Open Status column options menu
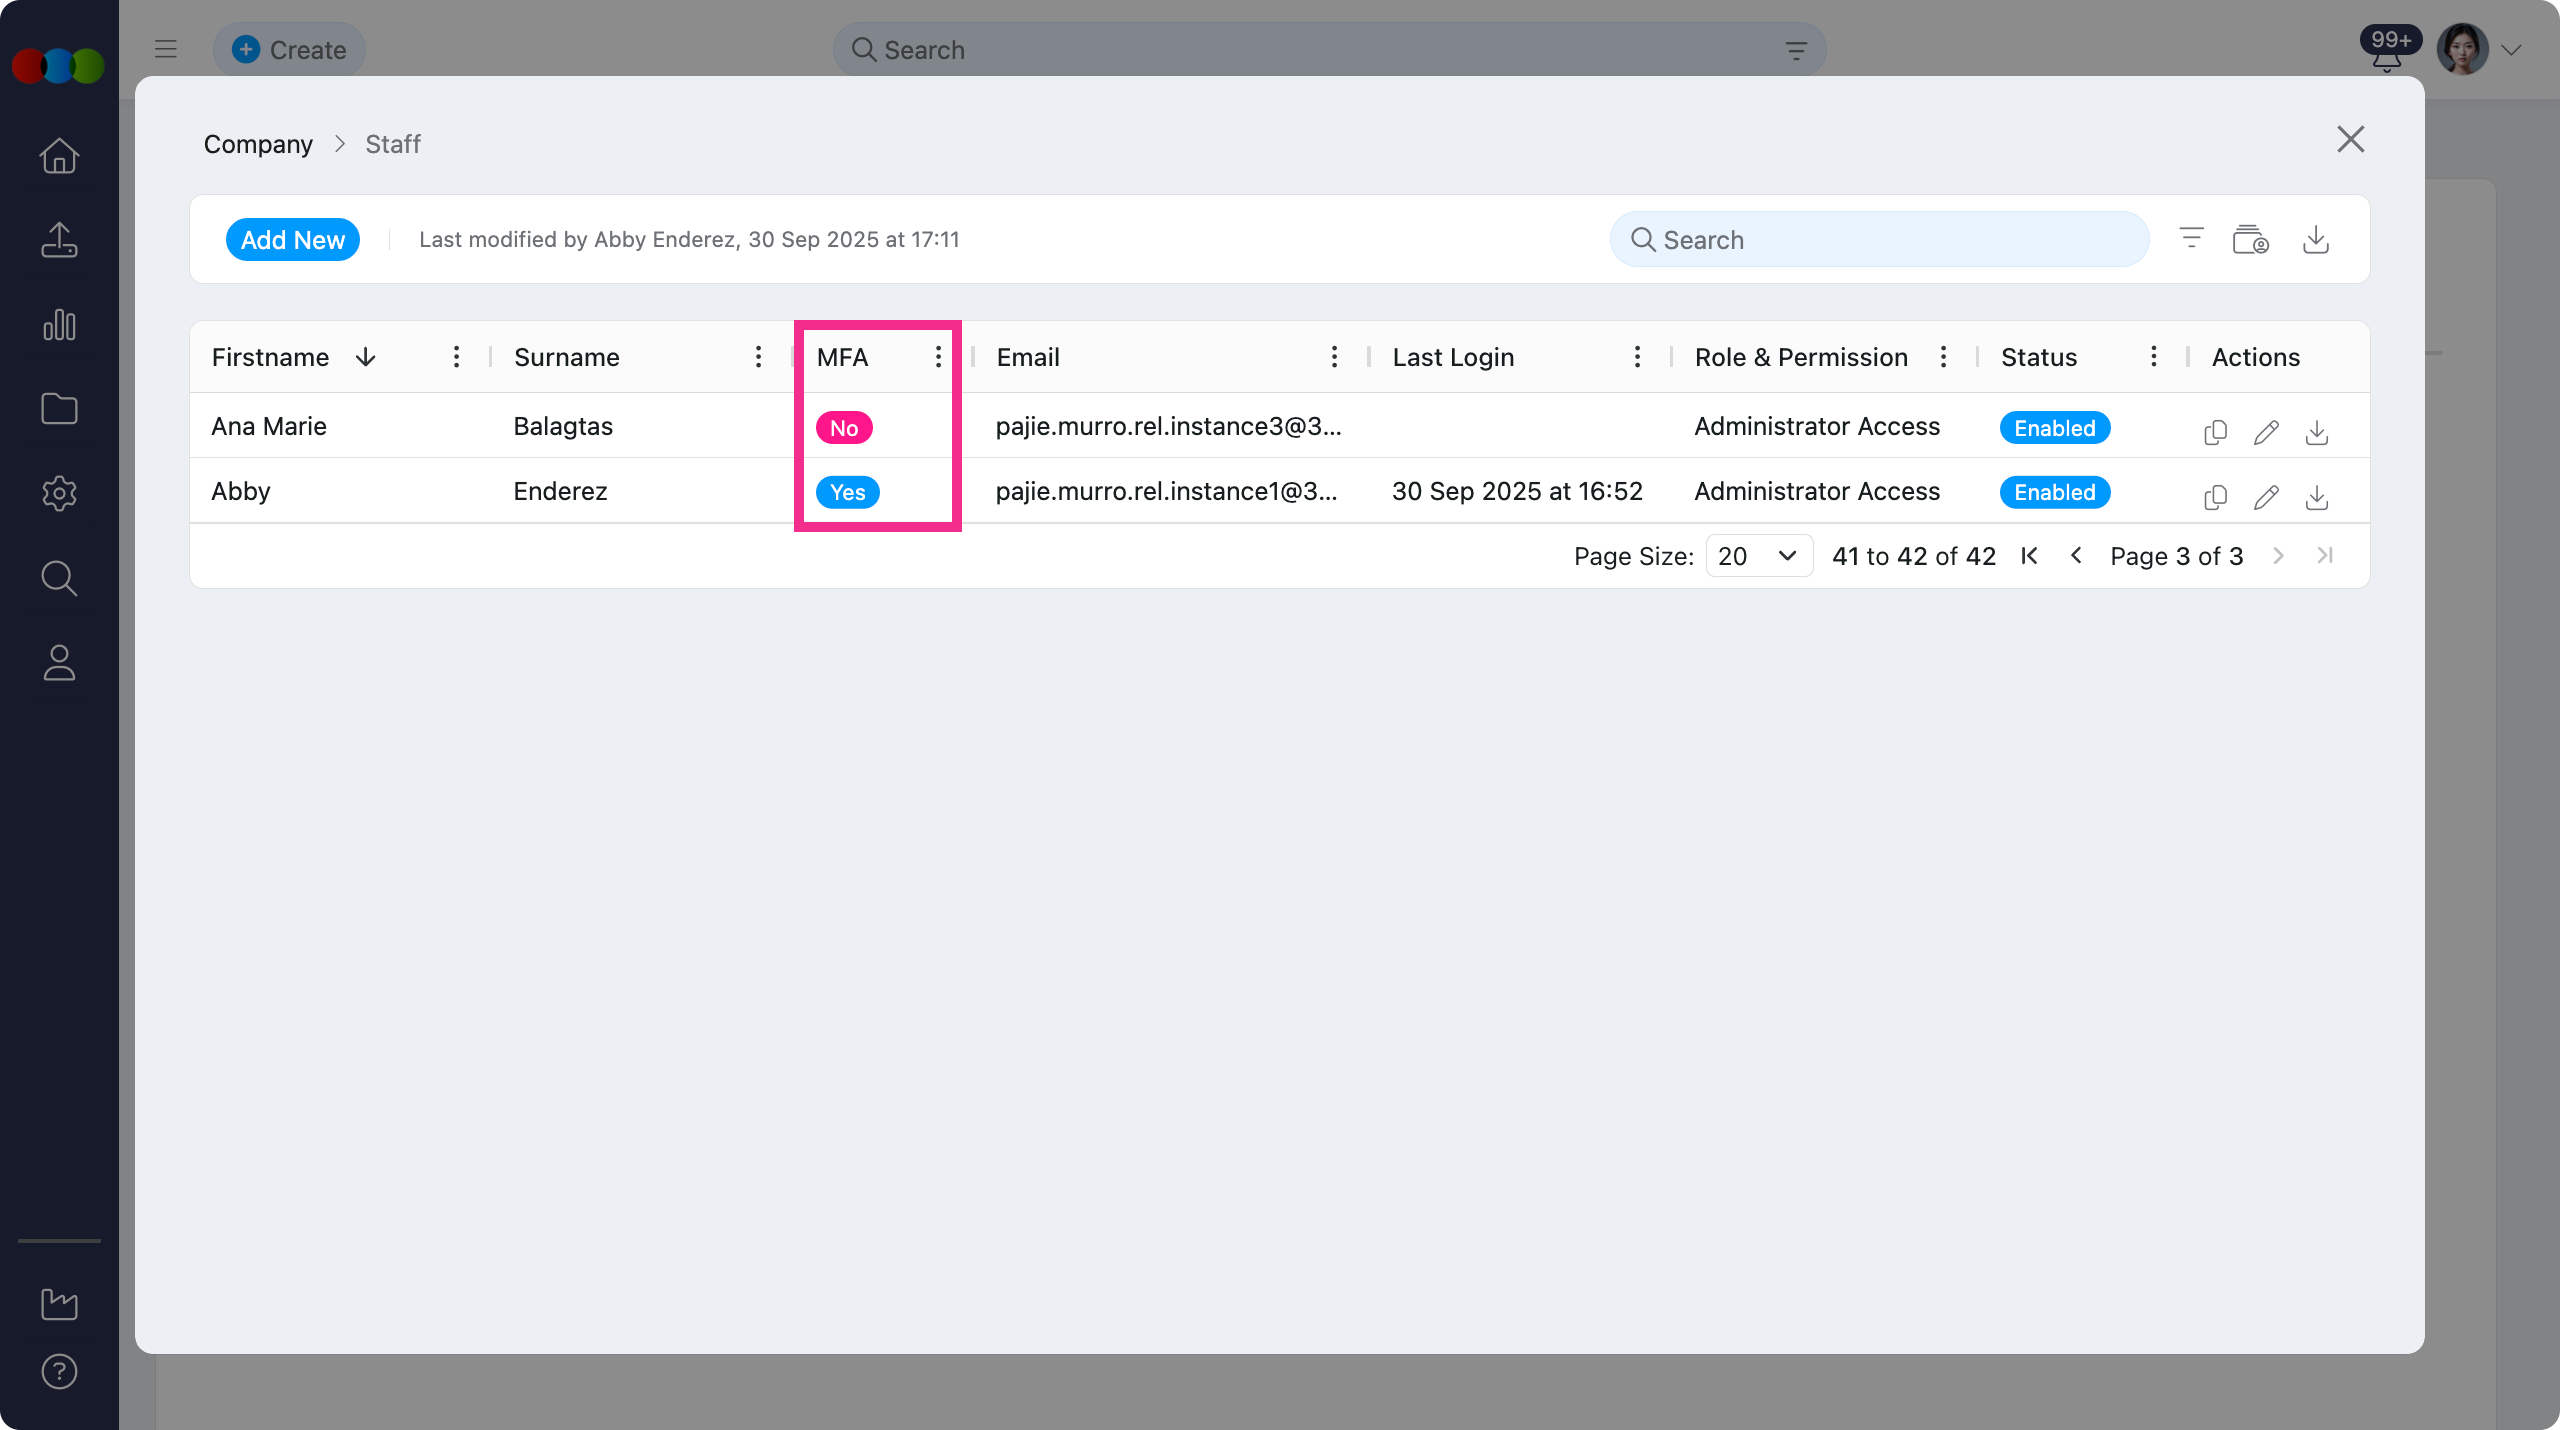 coord(2153,357)
